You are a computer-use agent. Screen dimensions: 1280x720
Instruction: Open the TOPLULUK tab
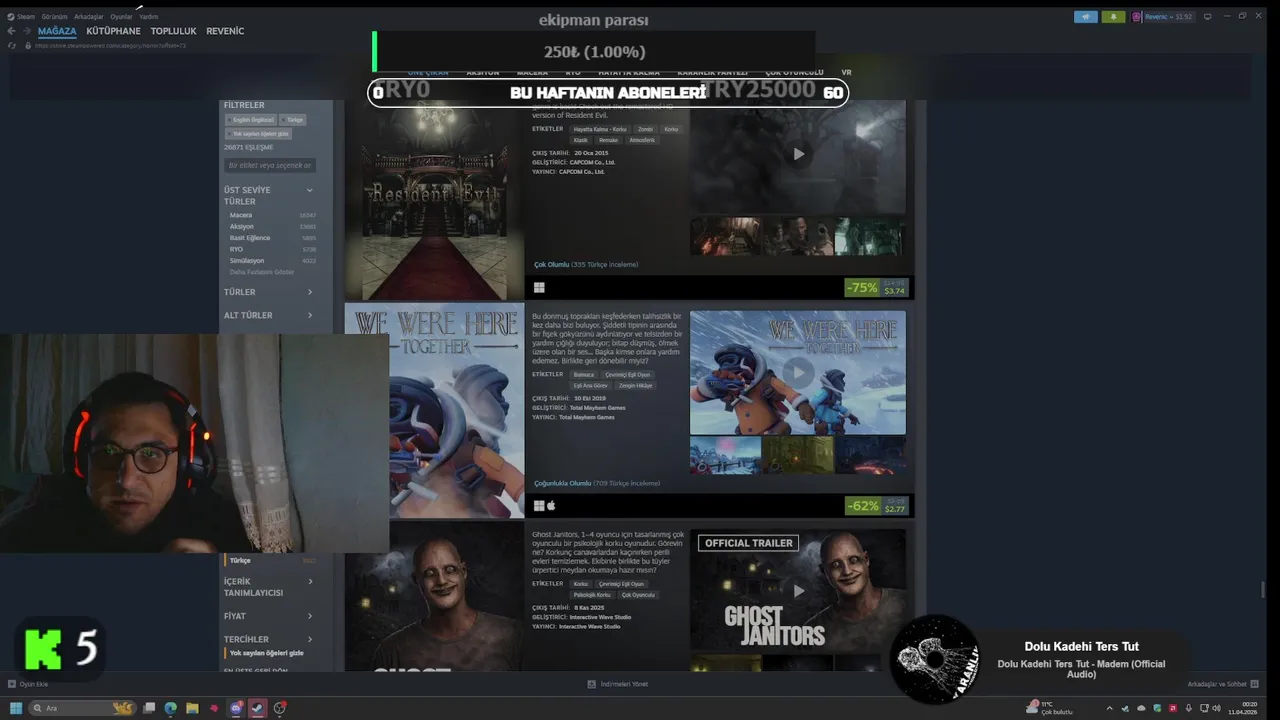pos(173,31)
